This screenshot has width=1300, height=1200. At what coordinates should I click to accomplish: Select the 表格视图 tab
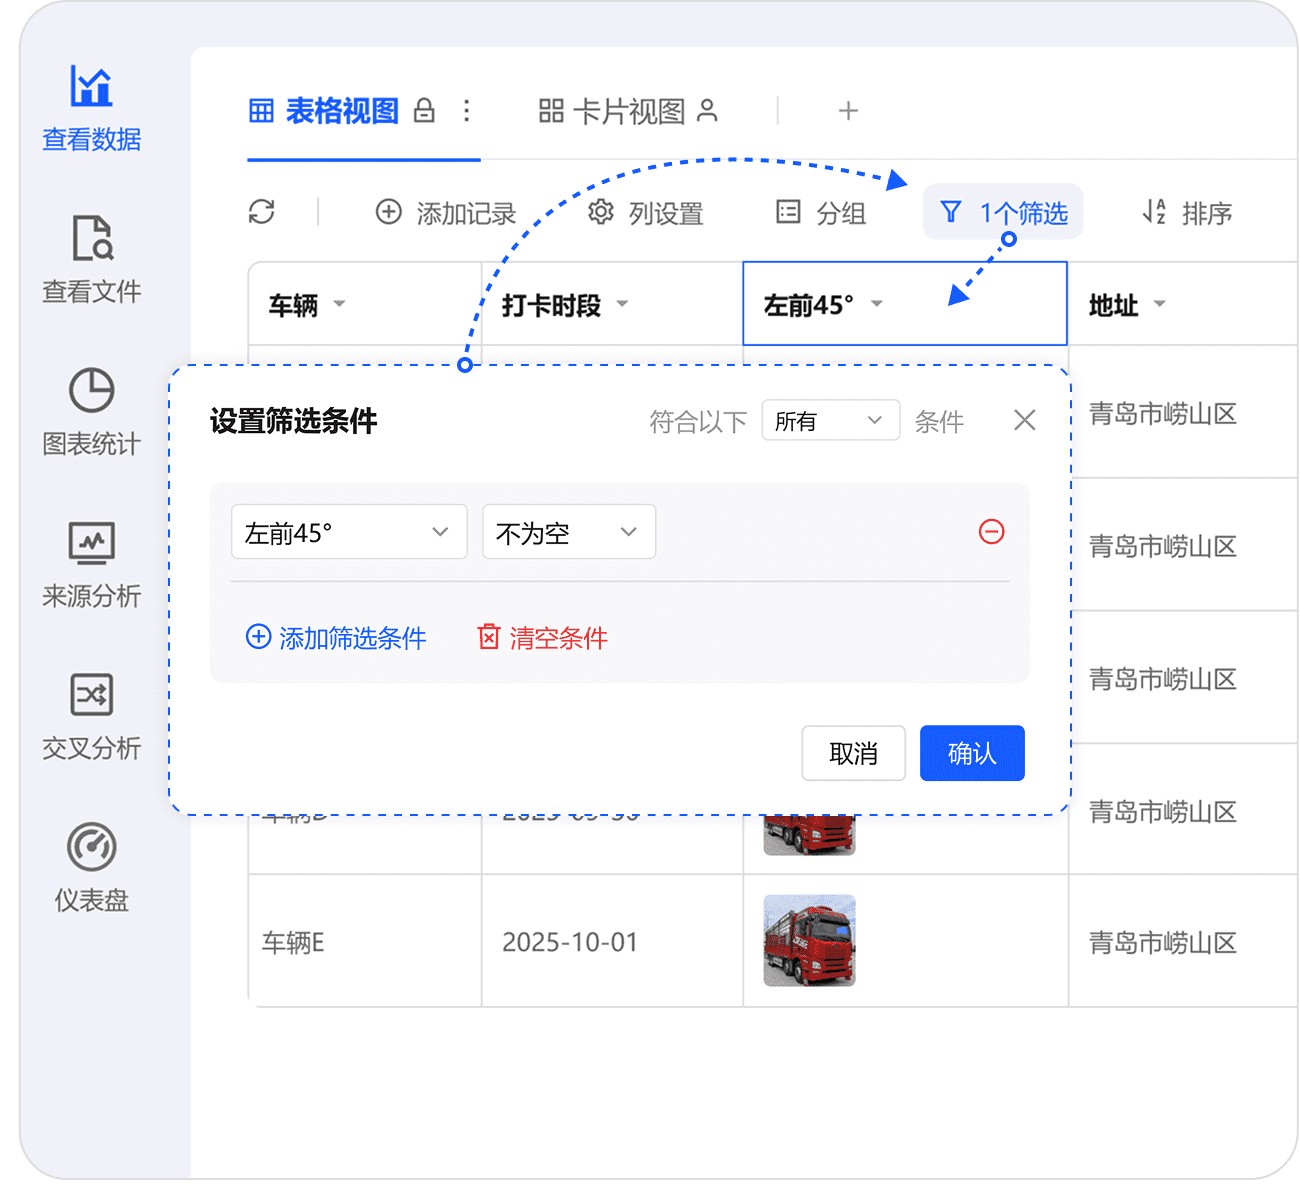340,111
